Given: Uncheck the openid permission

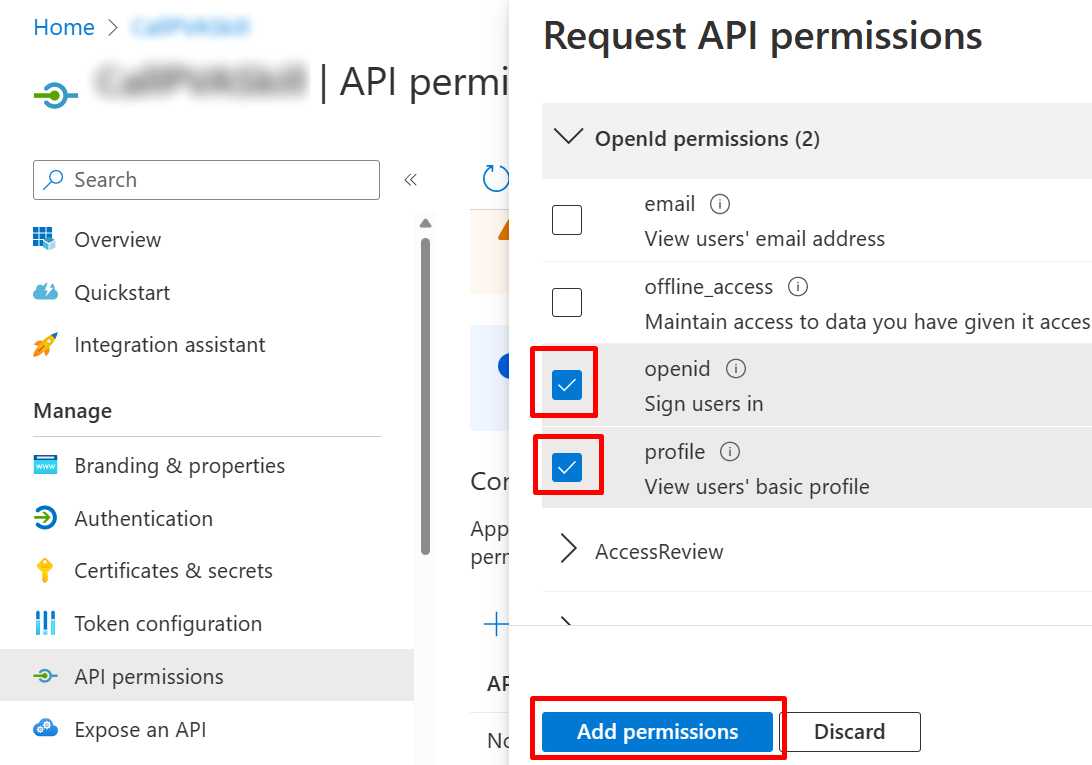Looking at the screenshot, I should pos(564,383).
